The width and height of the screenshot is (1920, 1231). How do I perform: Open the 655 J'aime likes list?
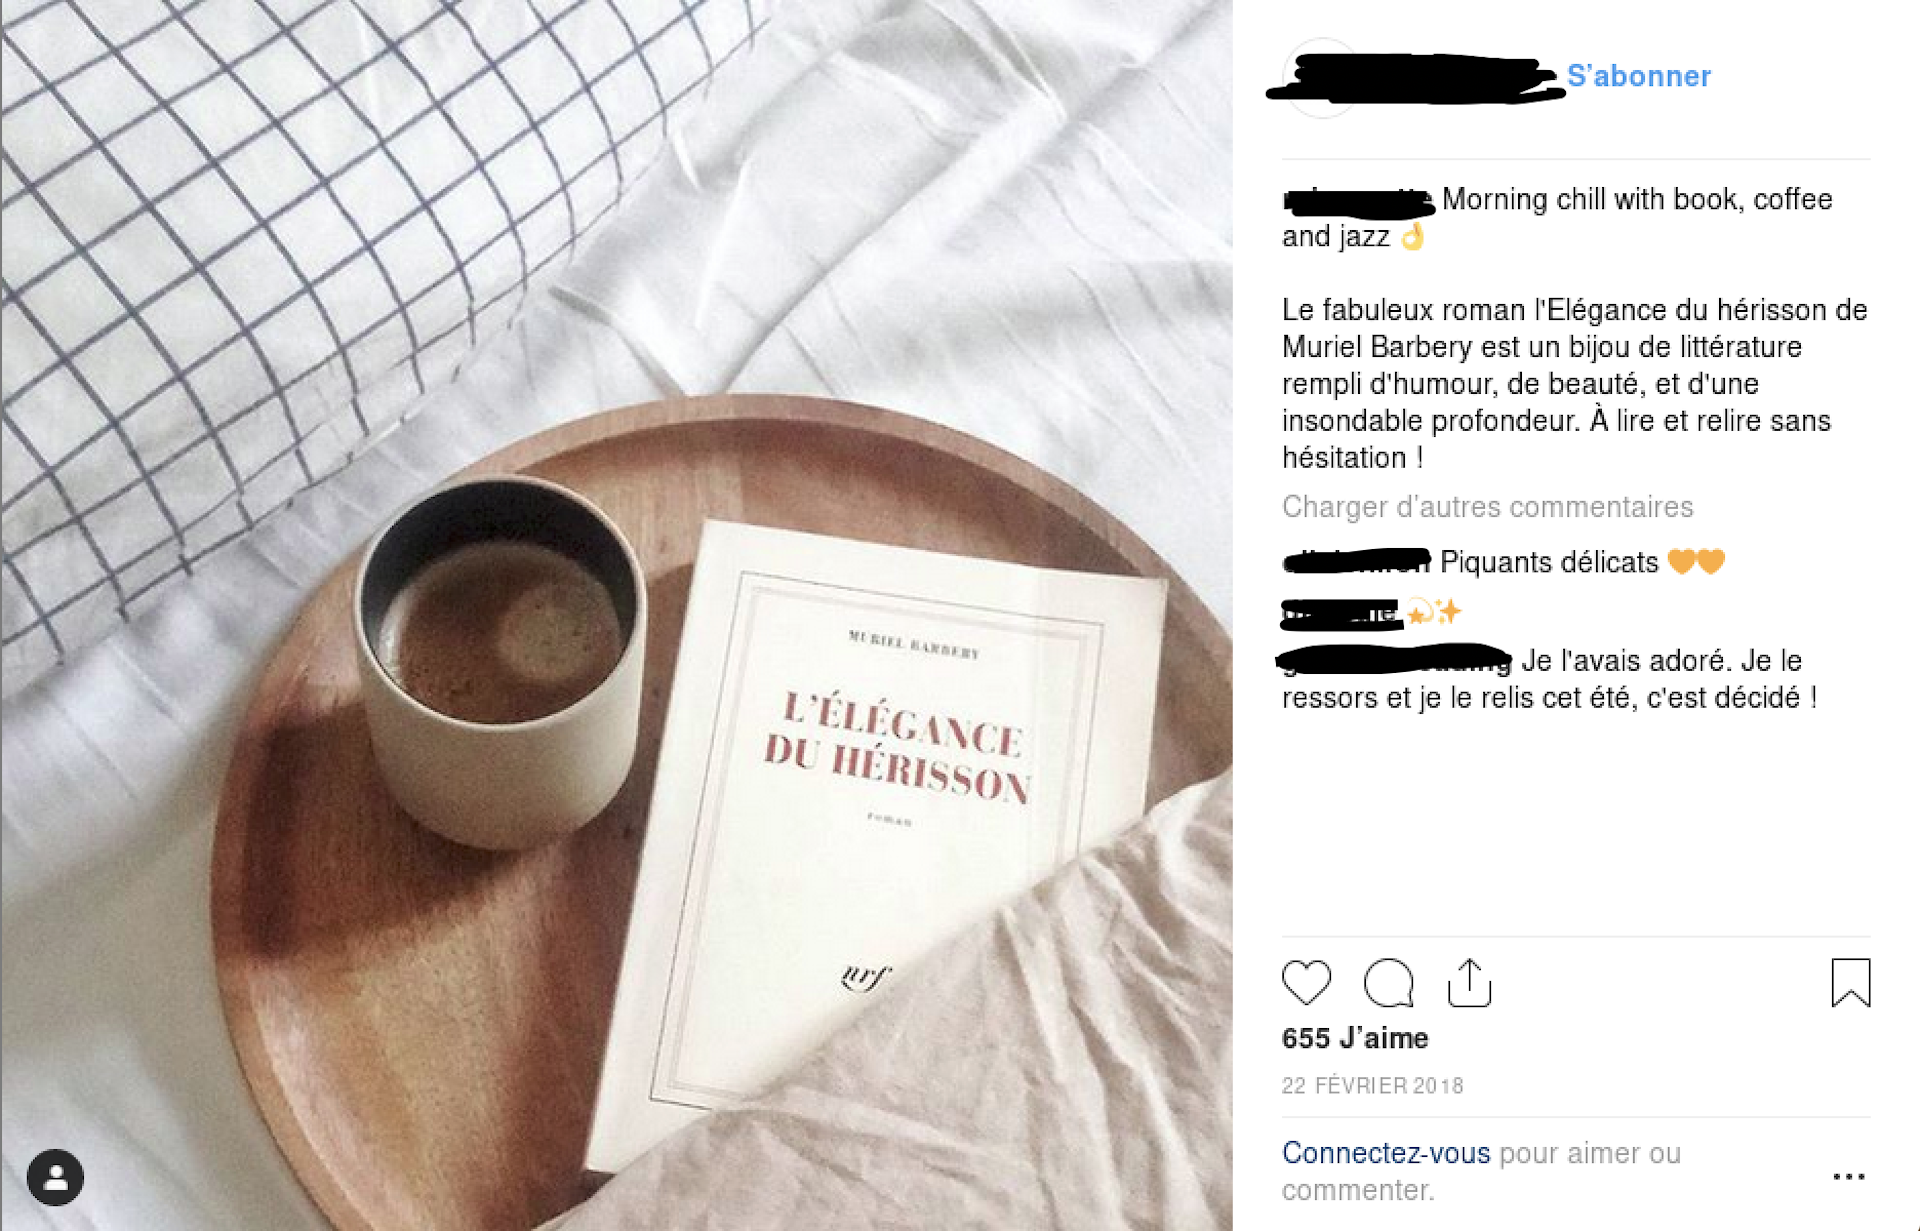pos(1355,1038)
